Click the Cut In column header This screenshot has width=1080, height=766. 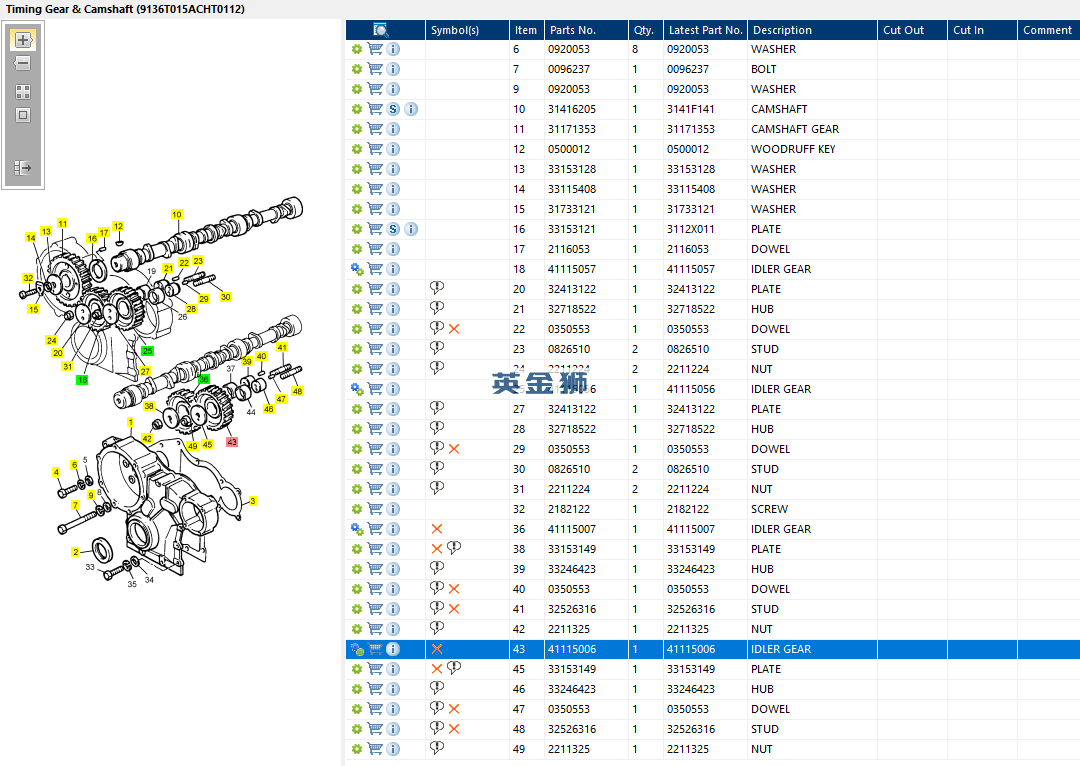(x=982, y=30)
